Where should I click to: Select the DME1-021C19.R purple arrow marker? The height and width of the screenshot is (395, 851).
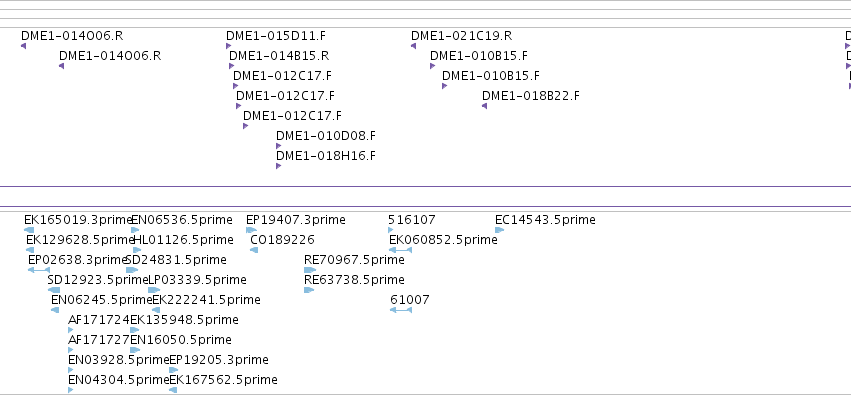click(414, 46)
